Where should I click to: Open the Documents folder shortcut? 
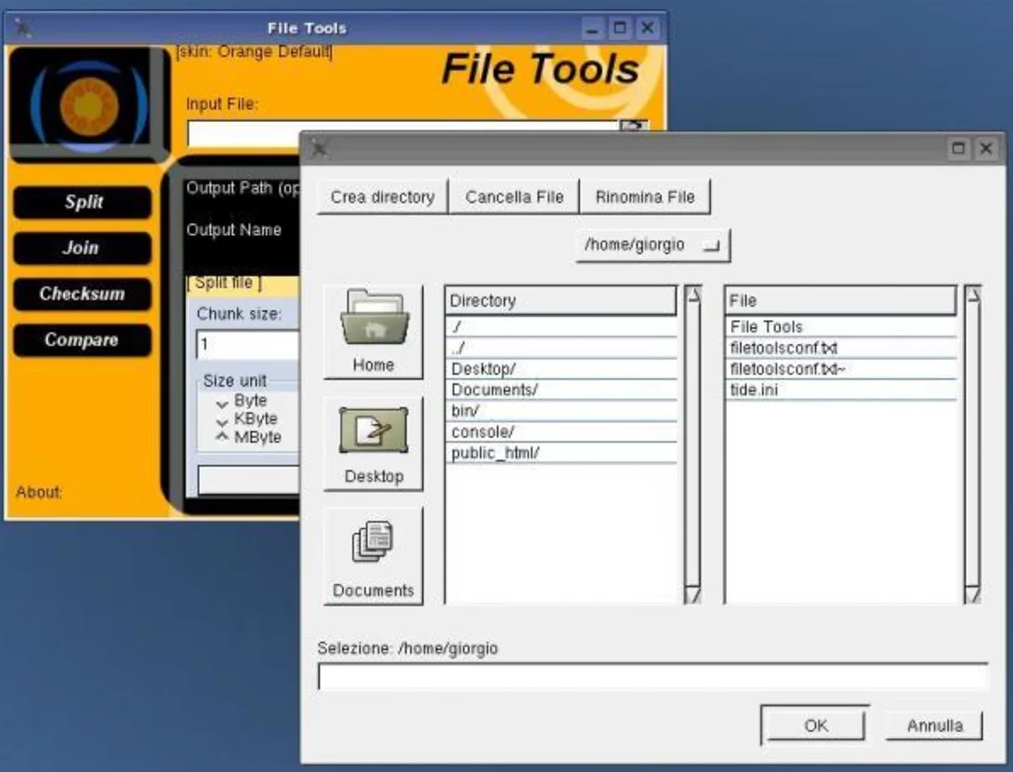[373, 556]
